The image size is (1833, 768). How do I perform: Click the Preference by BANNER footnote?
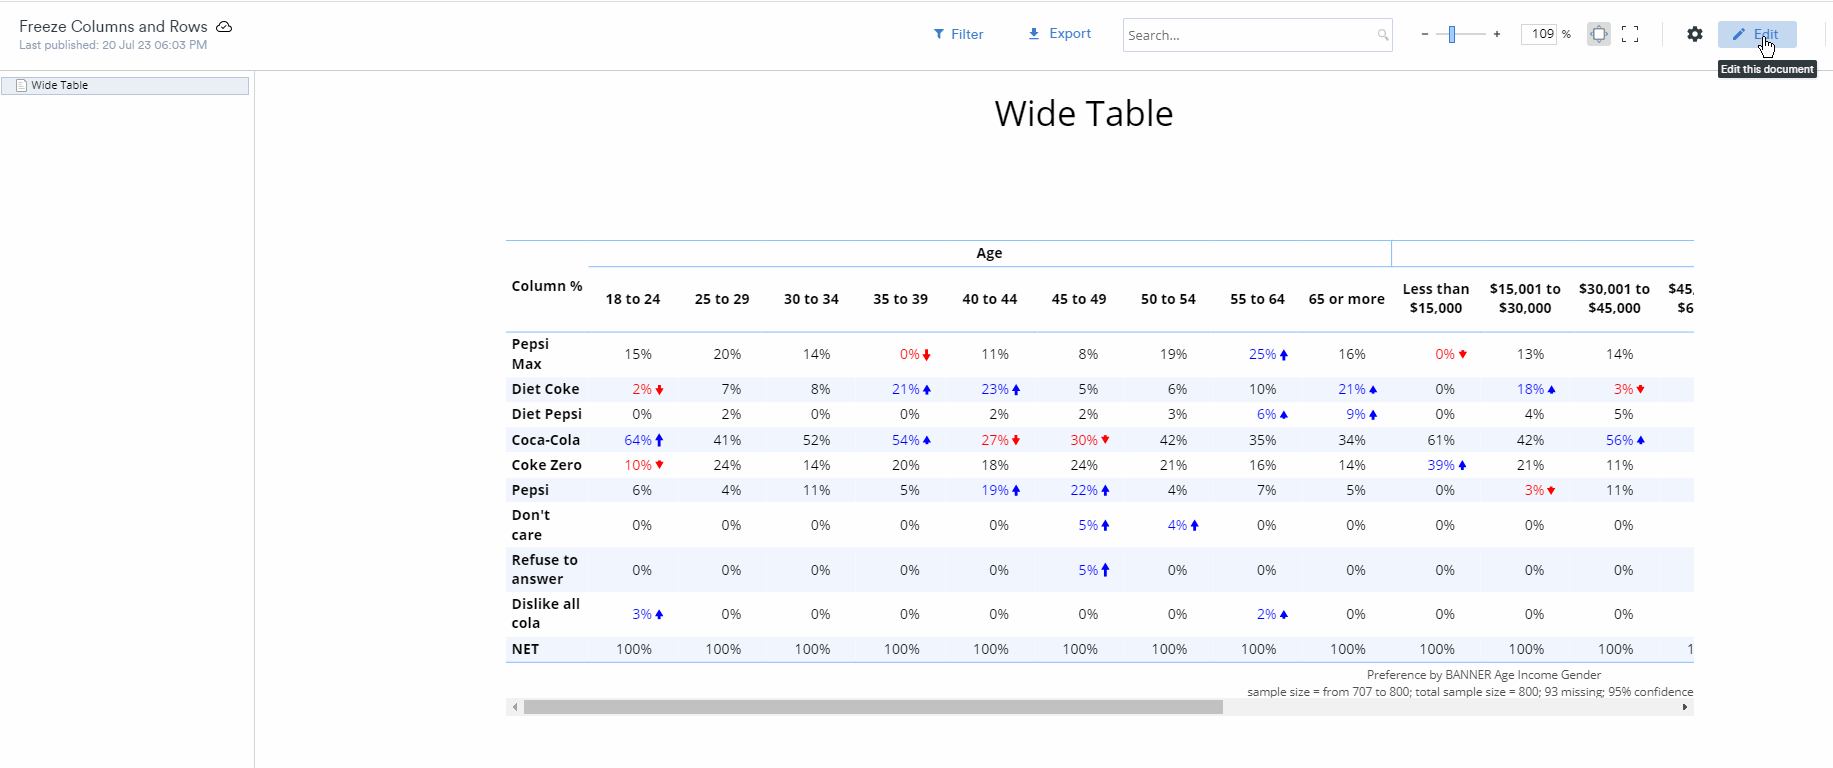tap(1484, 675)
